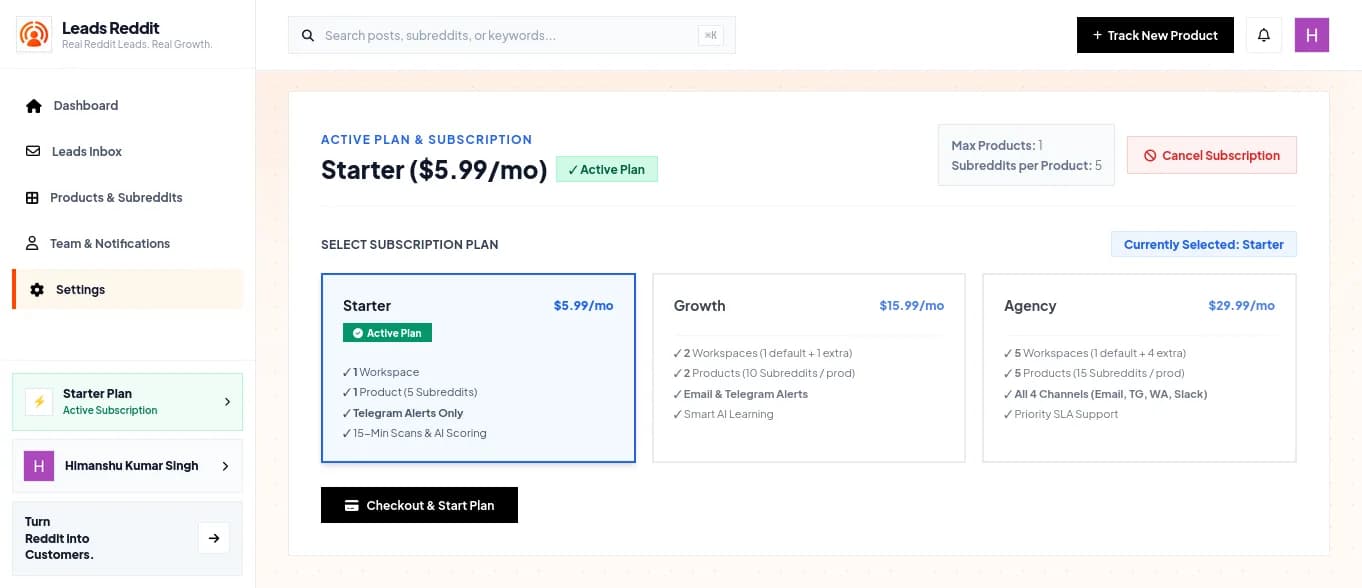
Task: Click Email & Telegram Alerts feature text
Action: pyautogui.click(x=746, y=394)
